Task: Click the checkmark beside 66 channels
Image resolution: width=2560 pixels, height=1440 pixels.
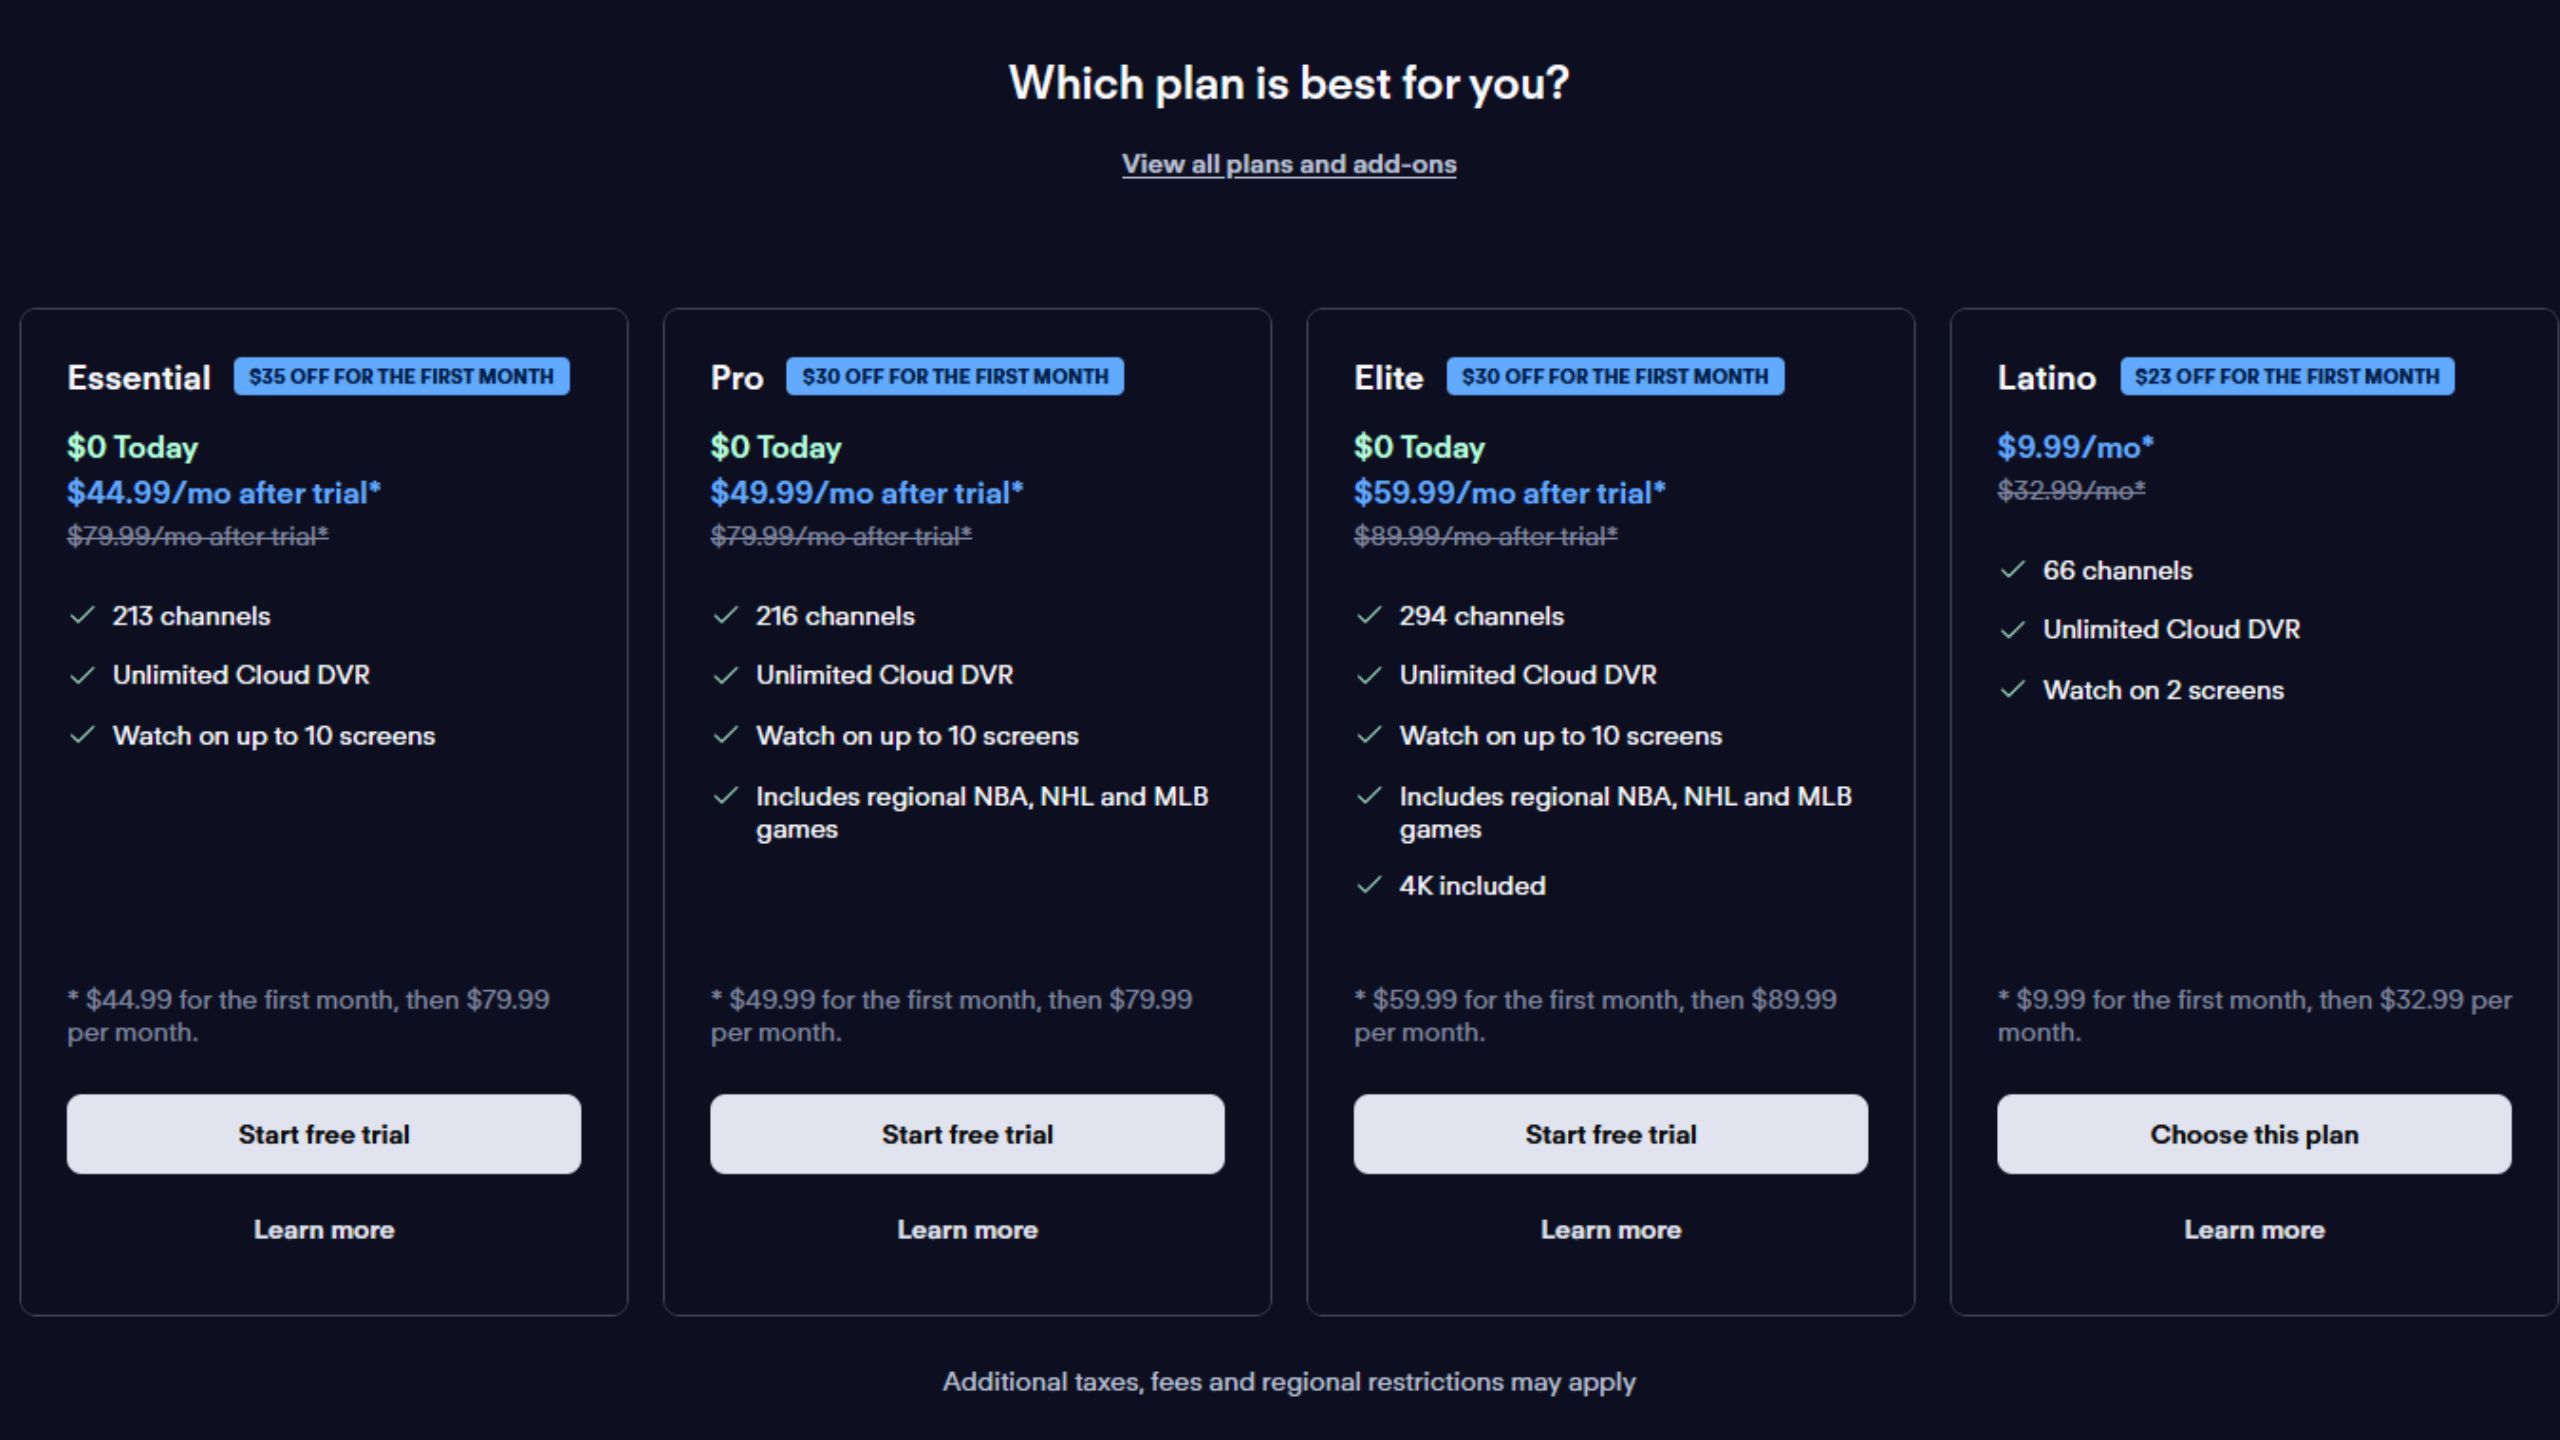Action: [2012, 571]
